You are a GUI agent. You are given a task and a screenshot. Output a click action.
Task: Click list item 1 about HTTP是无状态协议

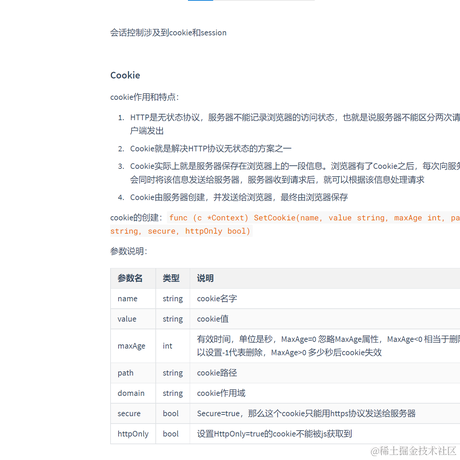tap(295, 124)
